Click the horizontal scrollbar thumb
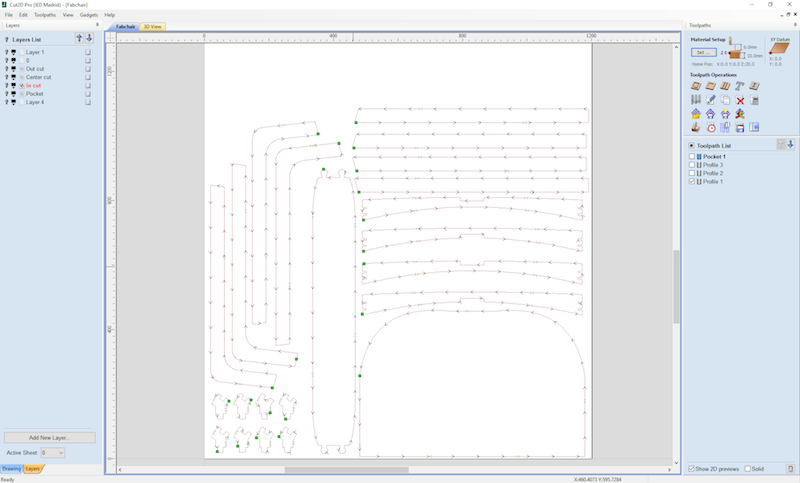The height and width of the screenshot is (483, 800). [x=346, y=470]
